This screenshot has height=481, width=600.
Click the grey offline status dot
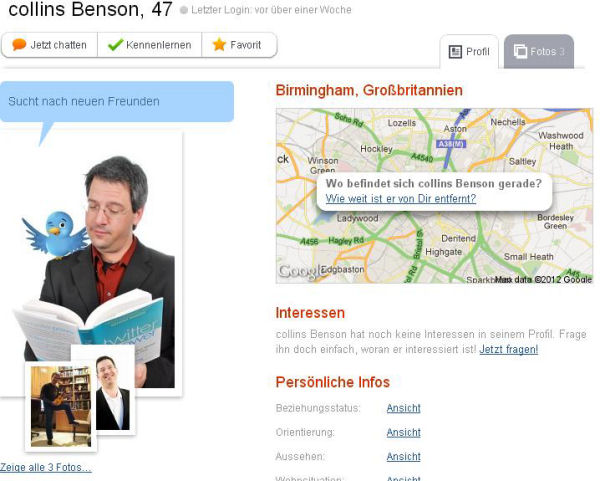pyautogui.click(x=184, y=10)
